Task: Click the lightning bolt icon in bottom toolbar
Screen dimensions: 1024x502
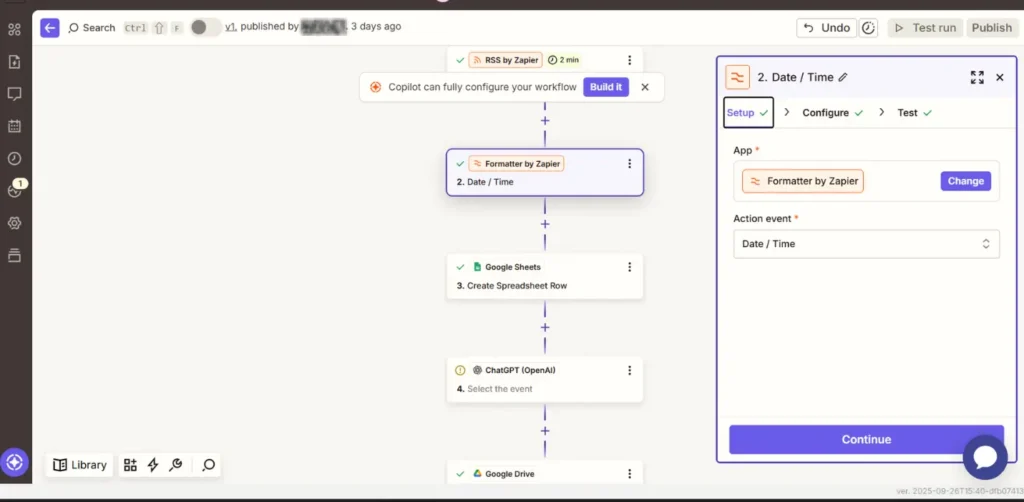Action: pyautogui.click(x=153, y=465)
